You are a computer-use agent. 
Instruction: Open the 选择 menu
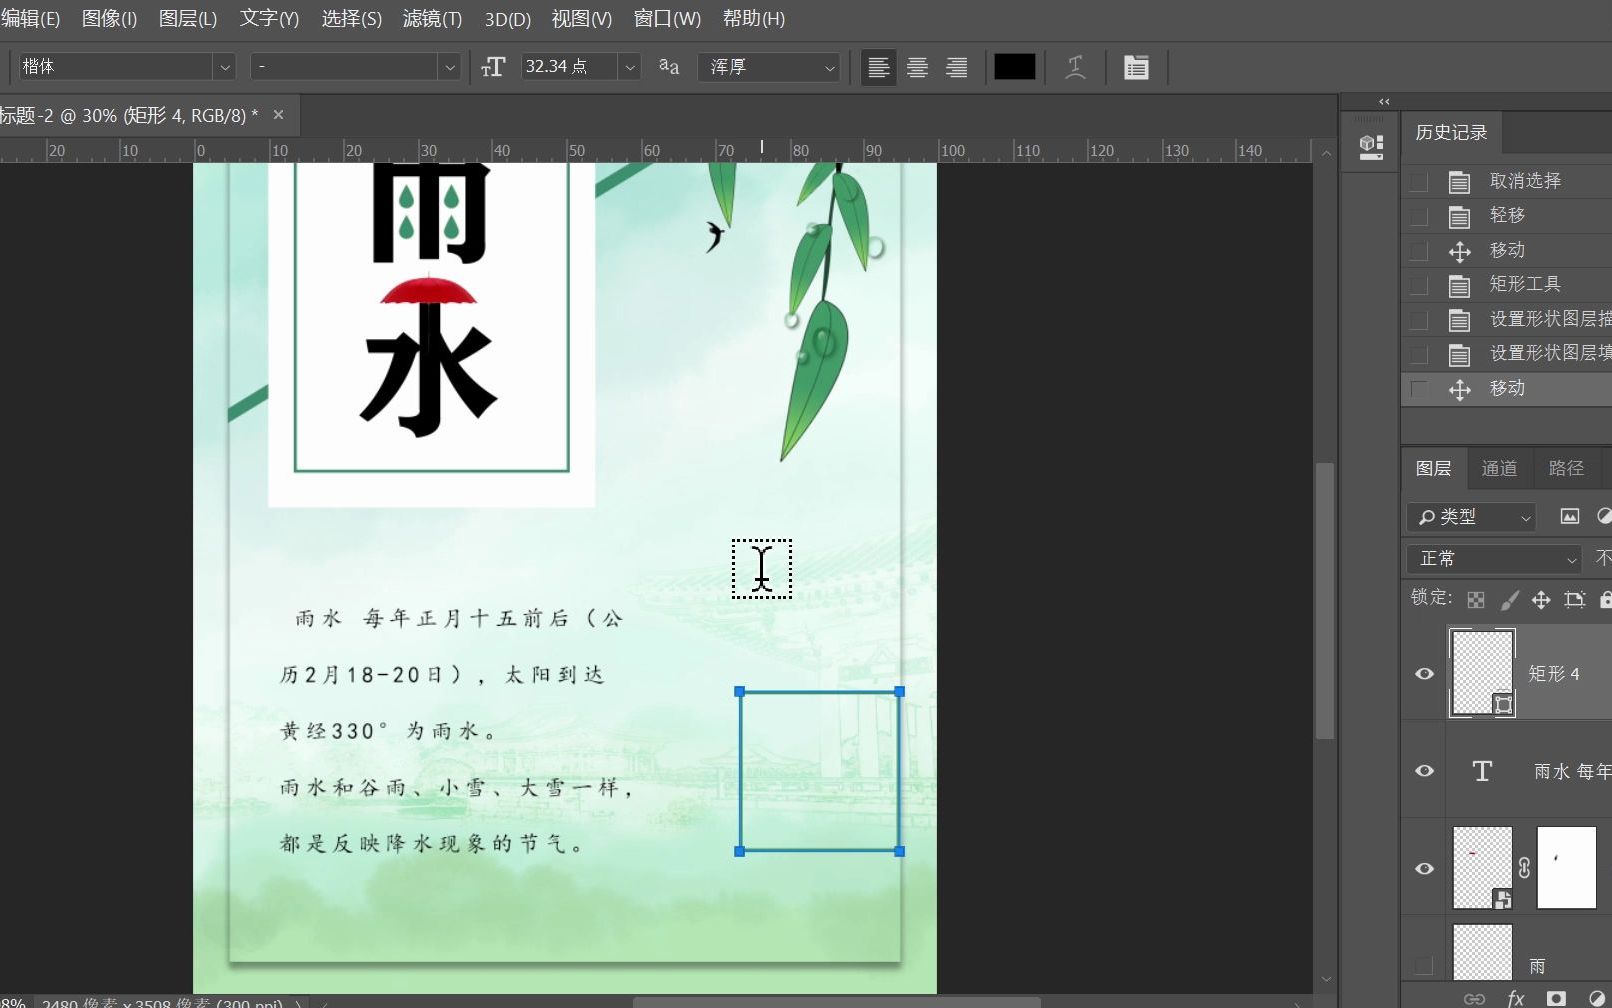click(351, 19)
